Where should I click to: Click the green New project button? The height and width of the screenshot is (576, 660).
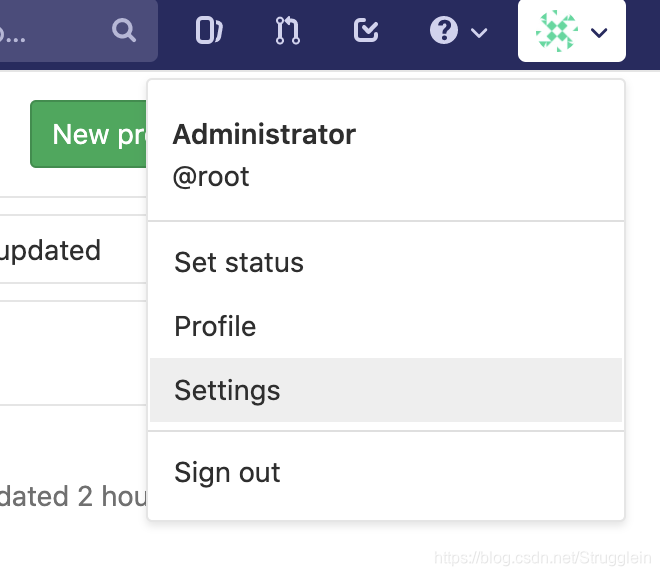[88, 134]
